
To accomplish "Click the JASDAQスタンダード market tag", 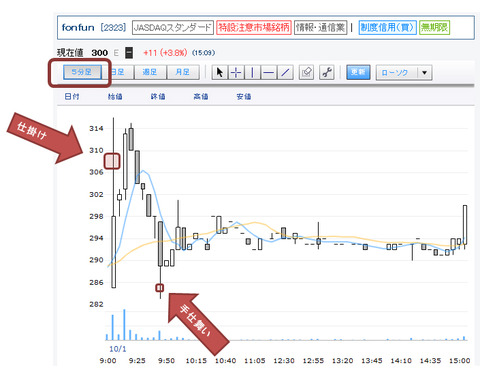I will (x=173, y=27).
